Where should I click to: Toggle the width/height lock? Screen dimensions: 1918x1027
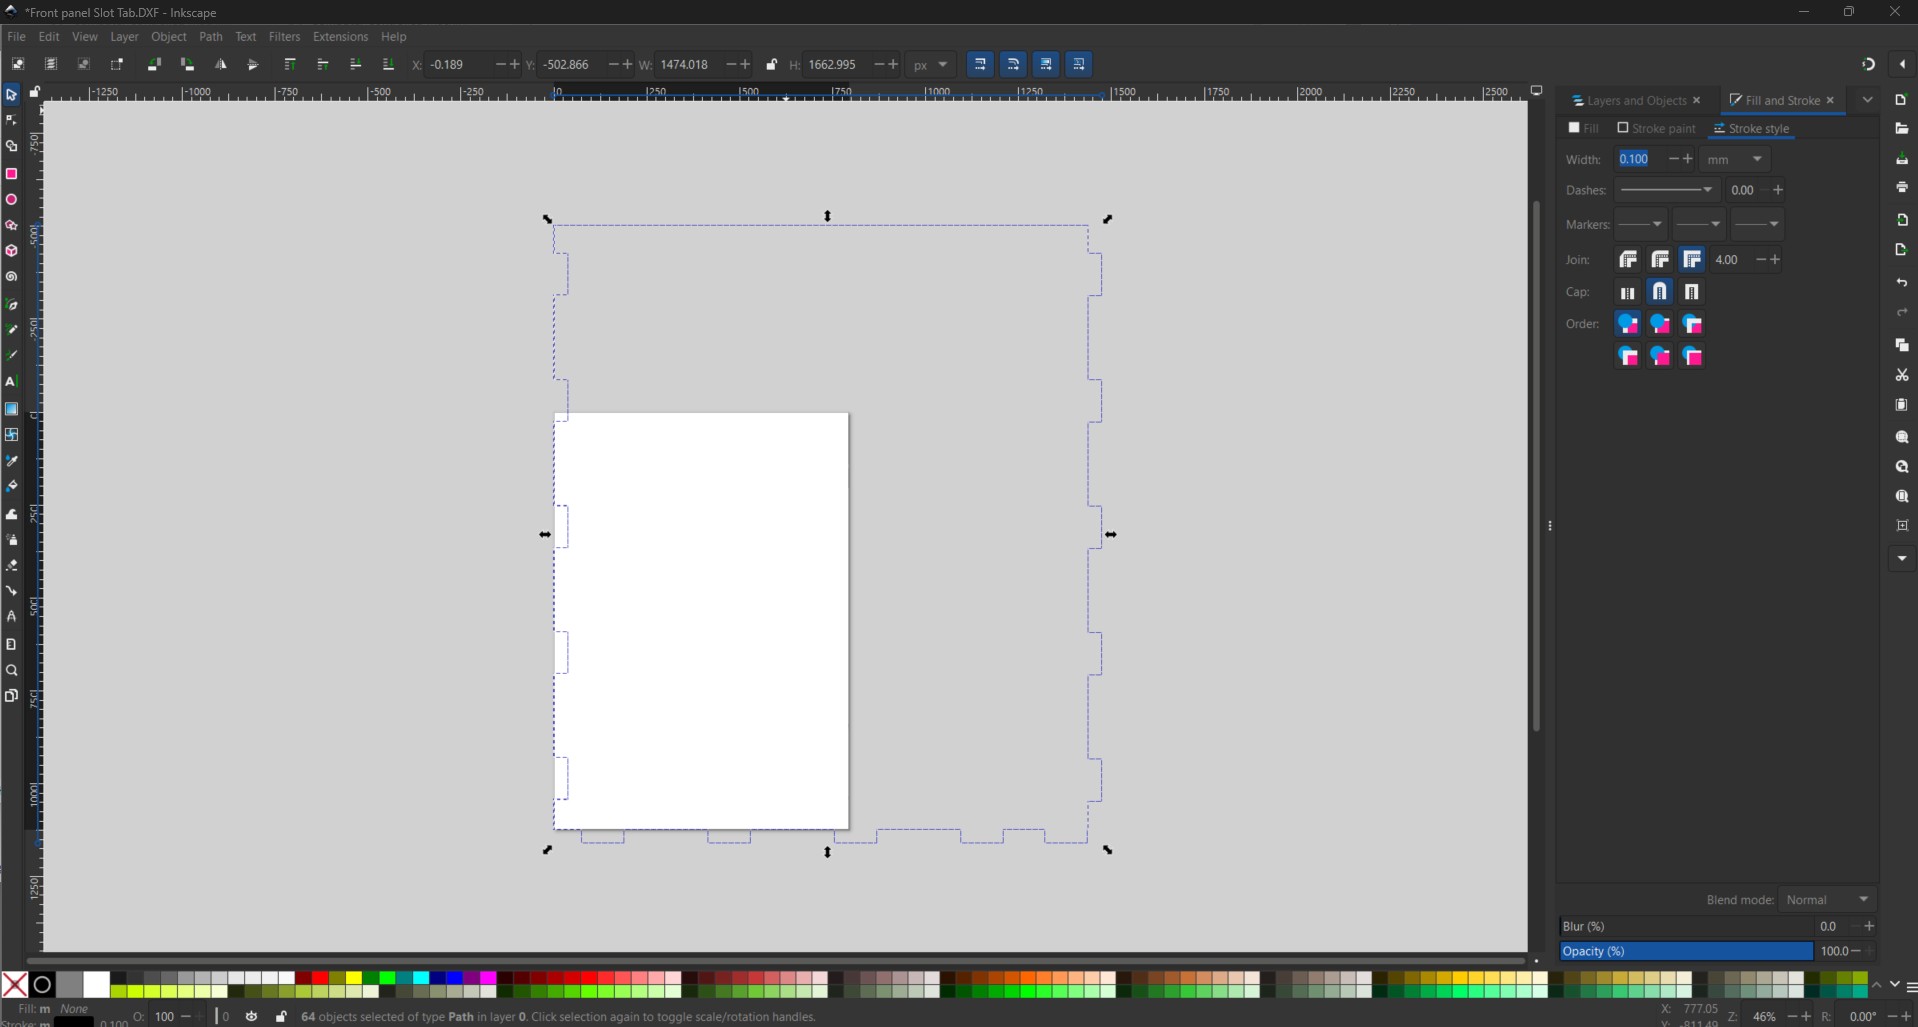771,64
